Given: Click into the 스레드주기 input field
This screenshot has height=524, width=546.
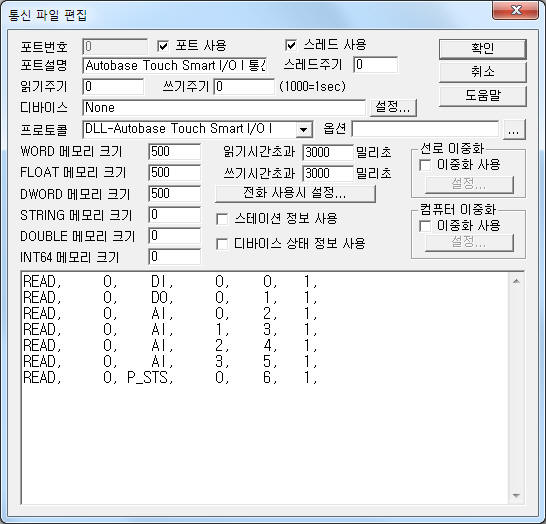Looking at the screenshot, I should [376, 65].
